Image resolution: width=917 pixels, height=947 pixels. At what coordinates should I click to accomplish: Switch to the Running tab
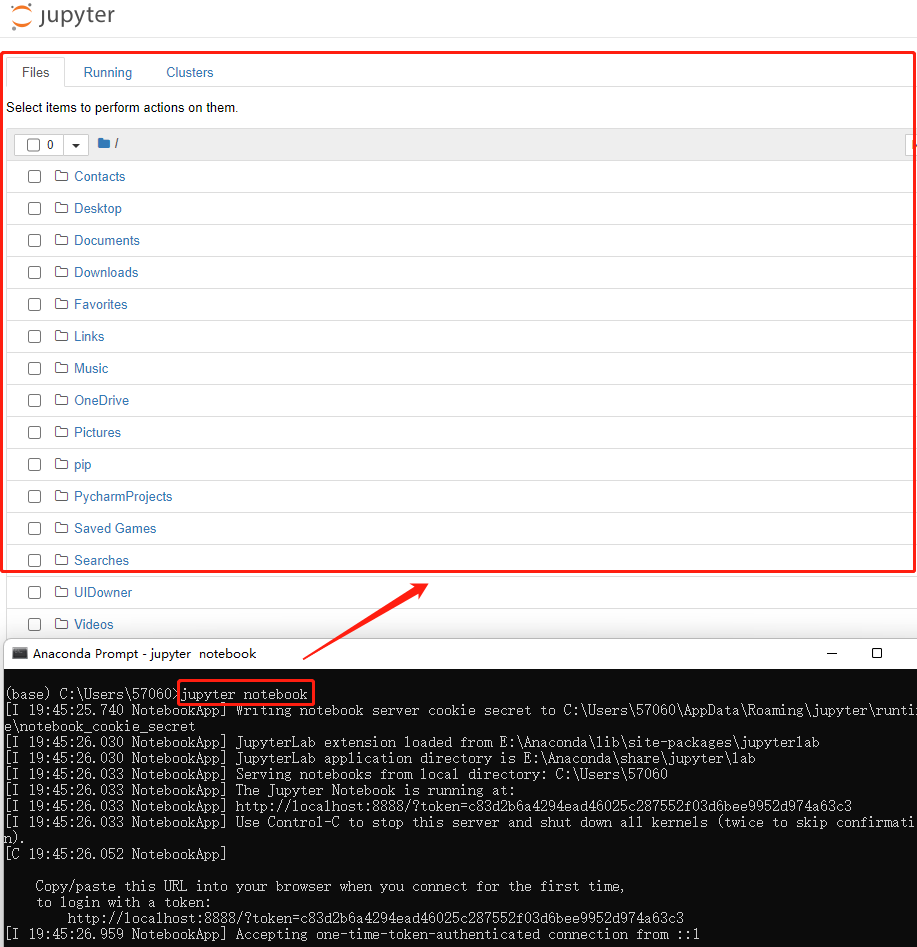point(108,72)
